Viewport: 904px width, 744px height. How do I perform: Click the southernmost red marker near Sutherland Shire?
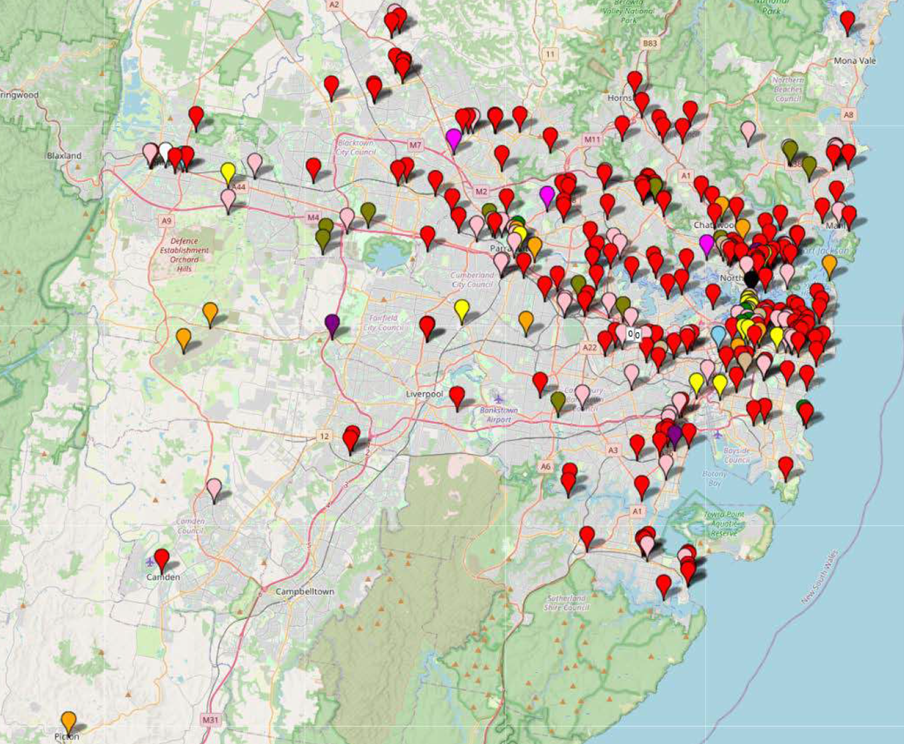(664, 584)
